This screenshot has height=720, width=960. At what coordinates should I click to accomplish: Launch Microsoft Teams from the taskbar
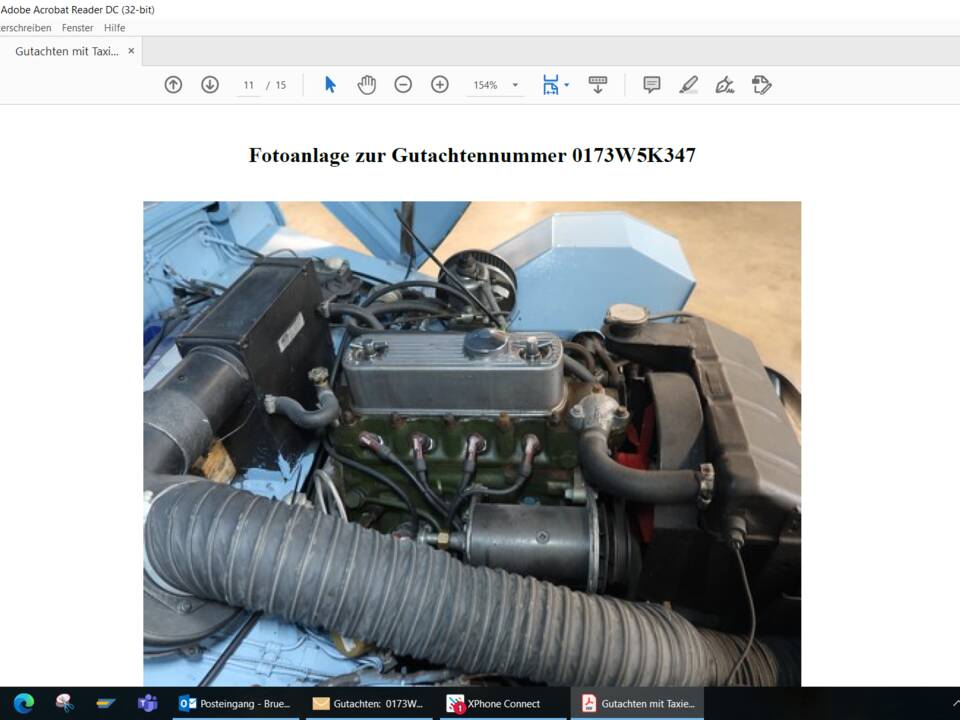(x=148, y=703)
